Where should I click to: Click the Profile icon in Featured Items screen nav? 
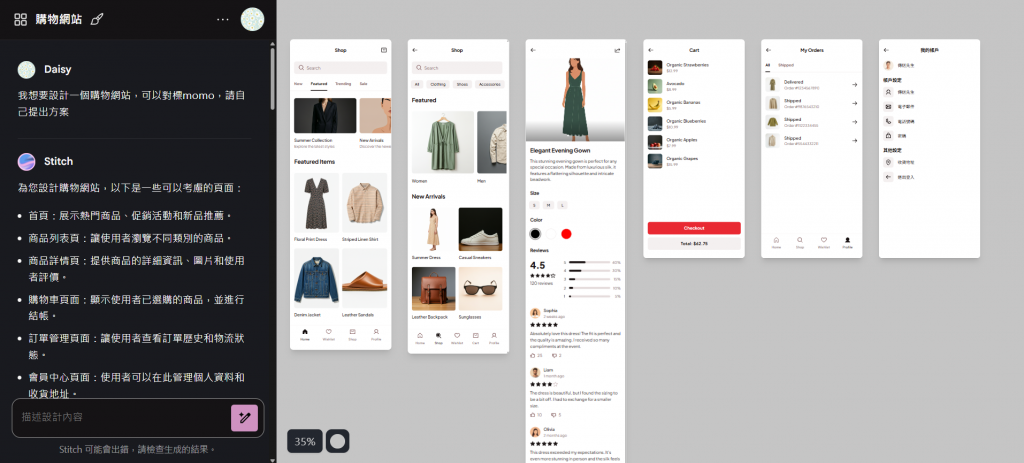[x=376, y=334]
